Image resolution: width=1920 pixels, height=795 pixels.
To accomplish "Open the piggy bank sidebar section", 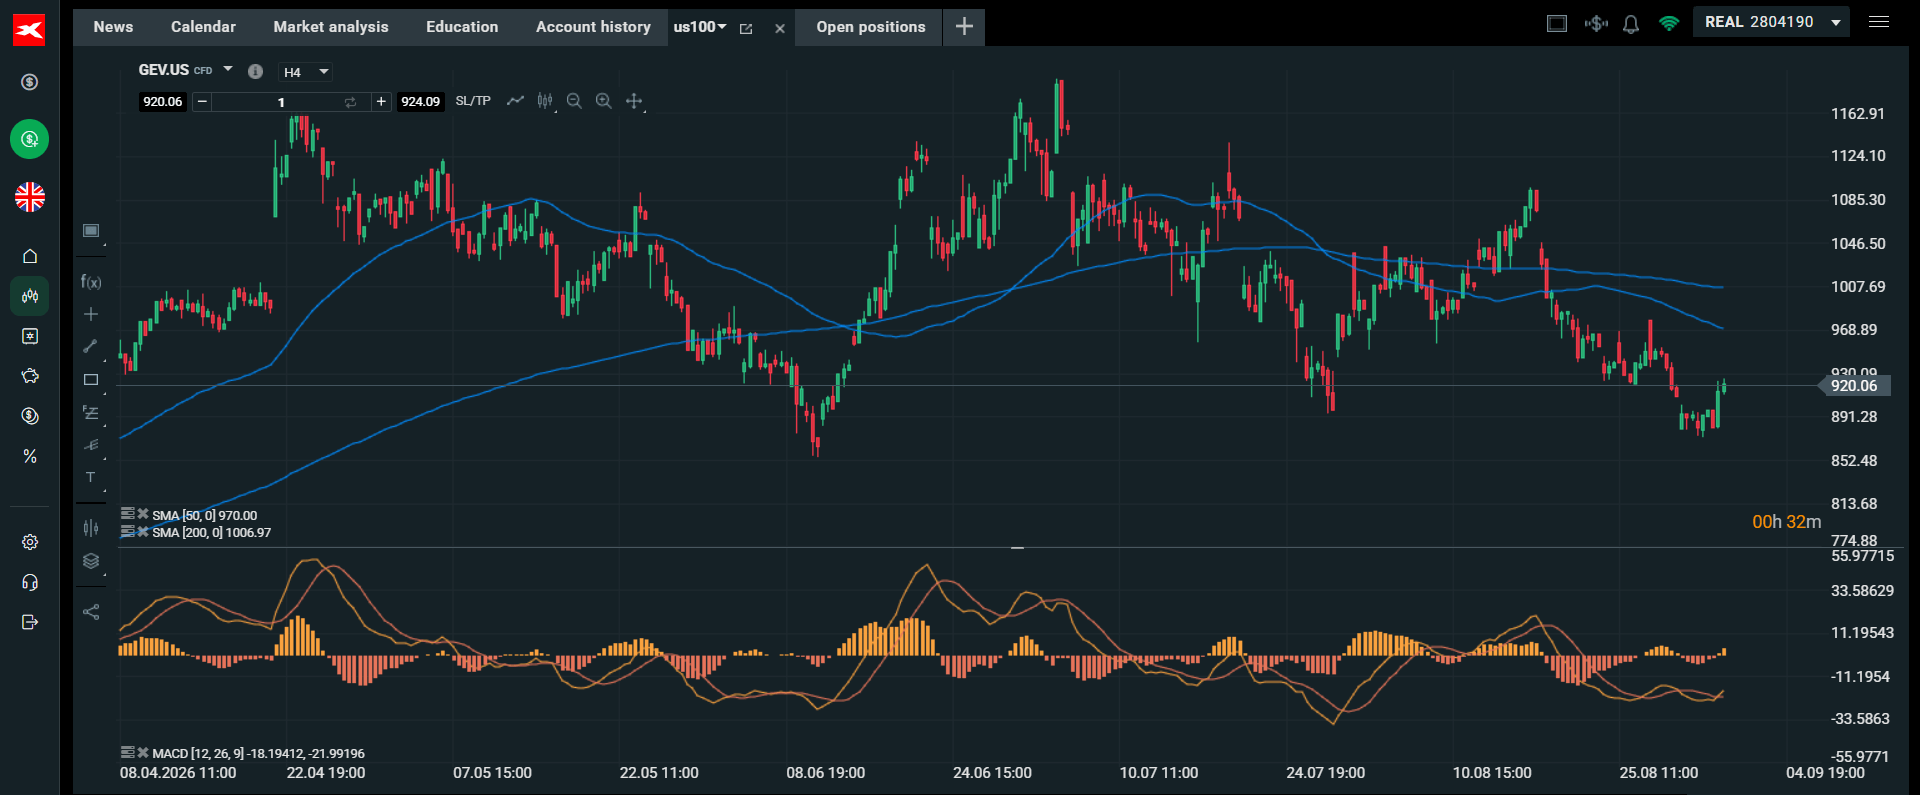I will tap(30, 376).
